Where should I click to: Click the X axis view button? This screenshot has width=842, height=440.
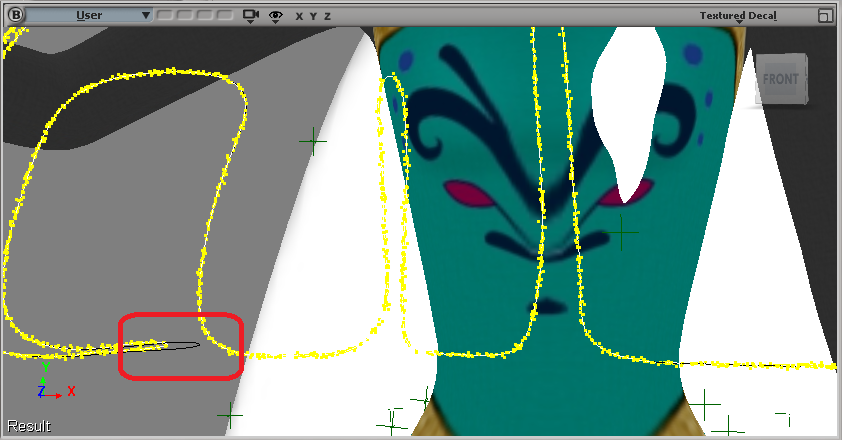[299, 17]
